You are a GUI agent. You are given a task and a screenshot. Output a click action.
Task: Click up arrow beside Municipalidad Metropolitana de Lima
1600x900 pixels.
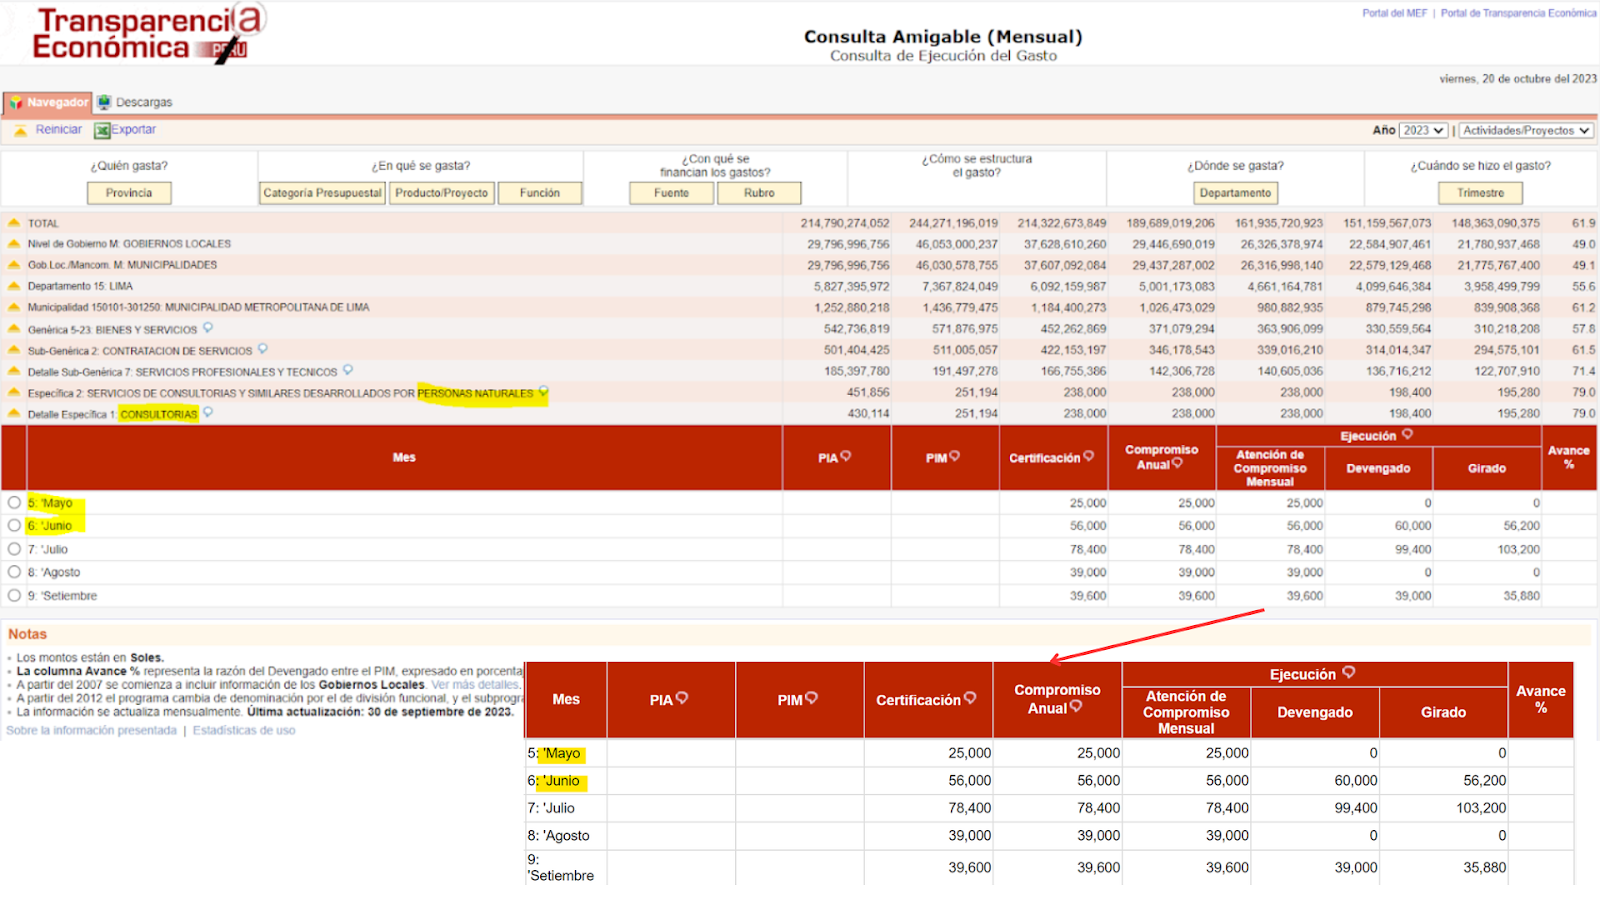pos(14,307)
